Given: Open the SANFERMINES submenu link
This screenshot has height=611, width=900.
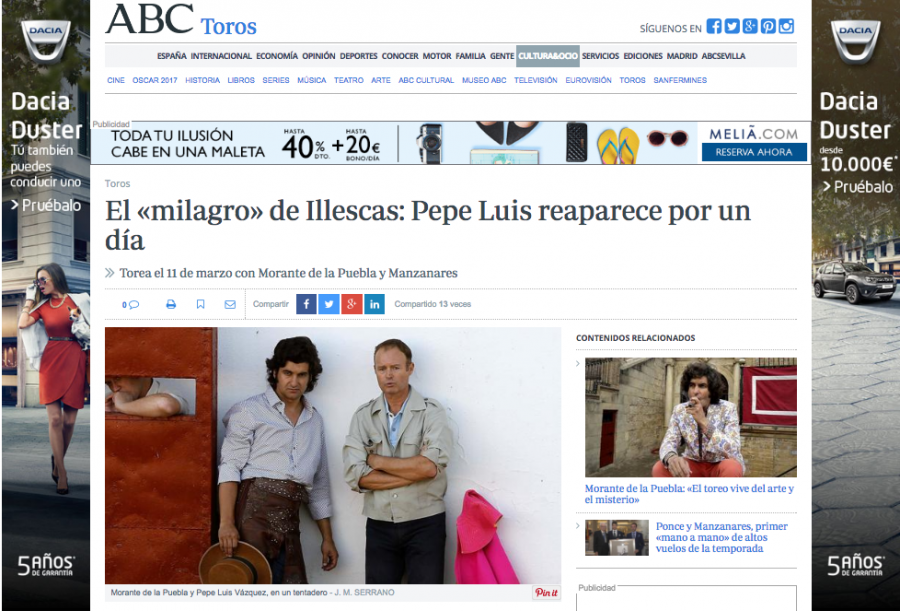Looking at the screenshot, I should [x=680, y=80].
